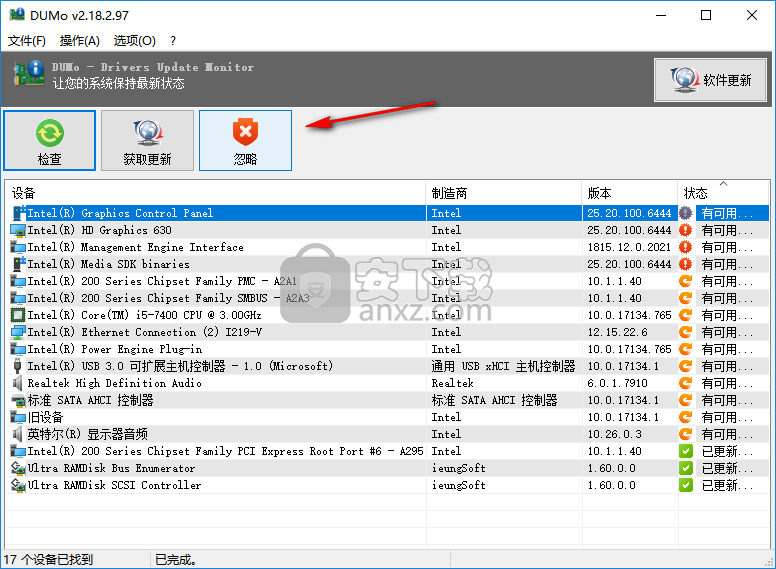Click Intel Graphics Control Panel device icon
Image resolution: width=776 pixels, height=569 pixels.
(18, 213)
